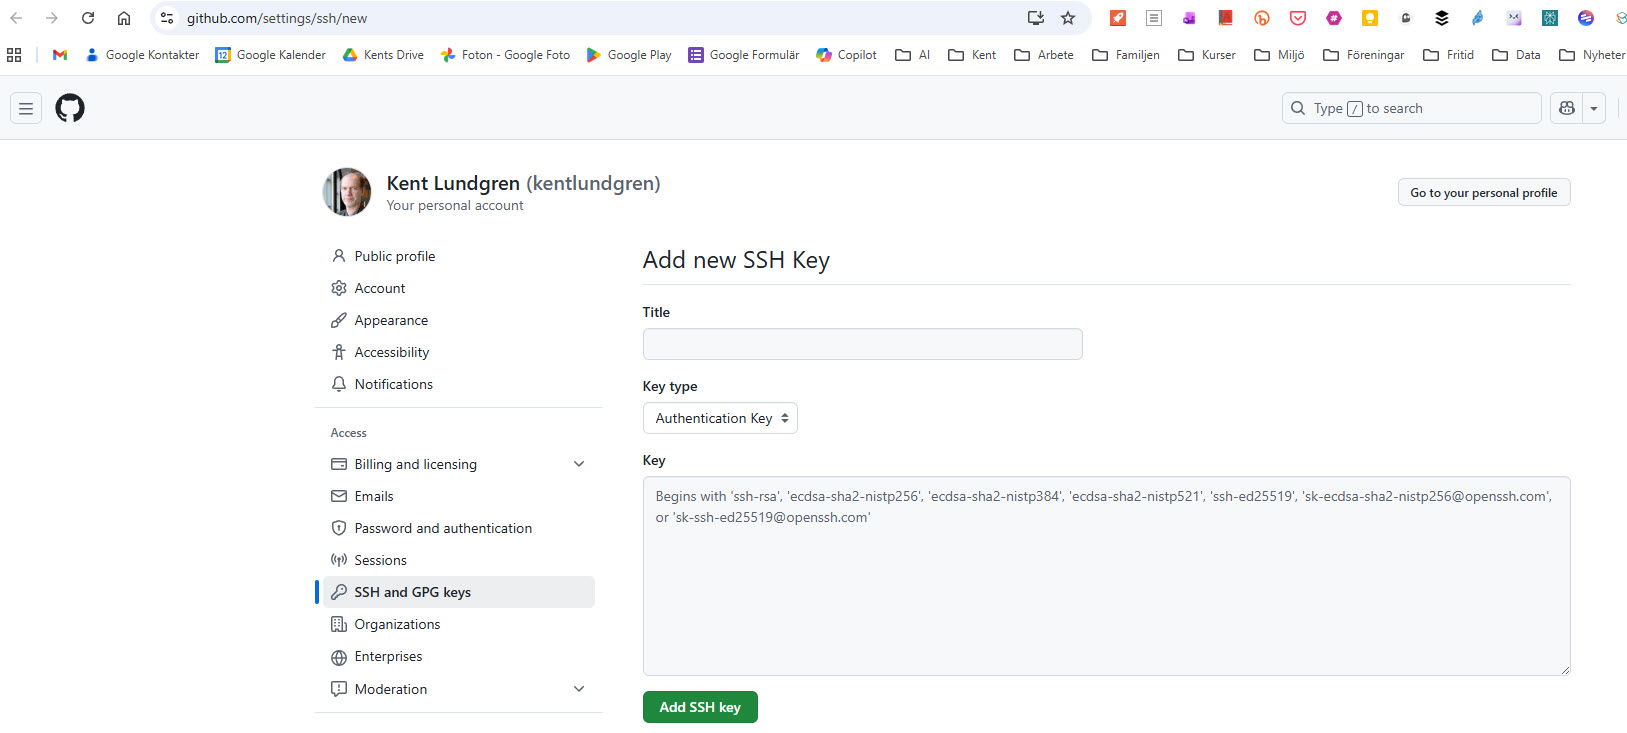Screen dimensions: 1627x733
Task: Open Google Formulär bookmark
Action: (744, 55)
